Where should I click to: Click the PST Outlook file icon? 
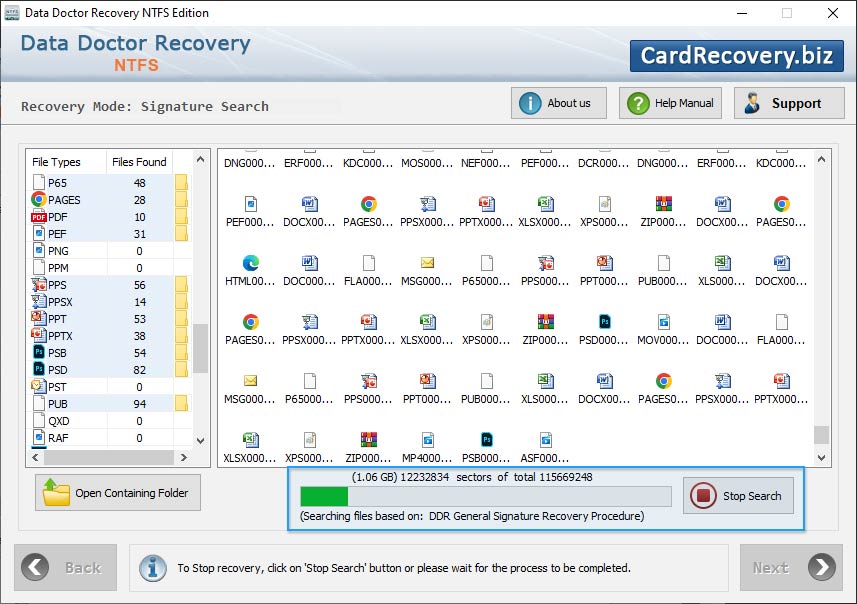(x=39, y=386)
